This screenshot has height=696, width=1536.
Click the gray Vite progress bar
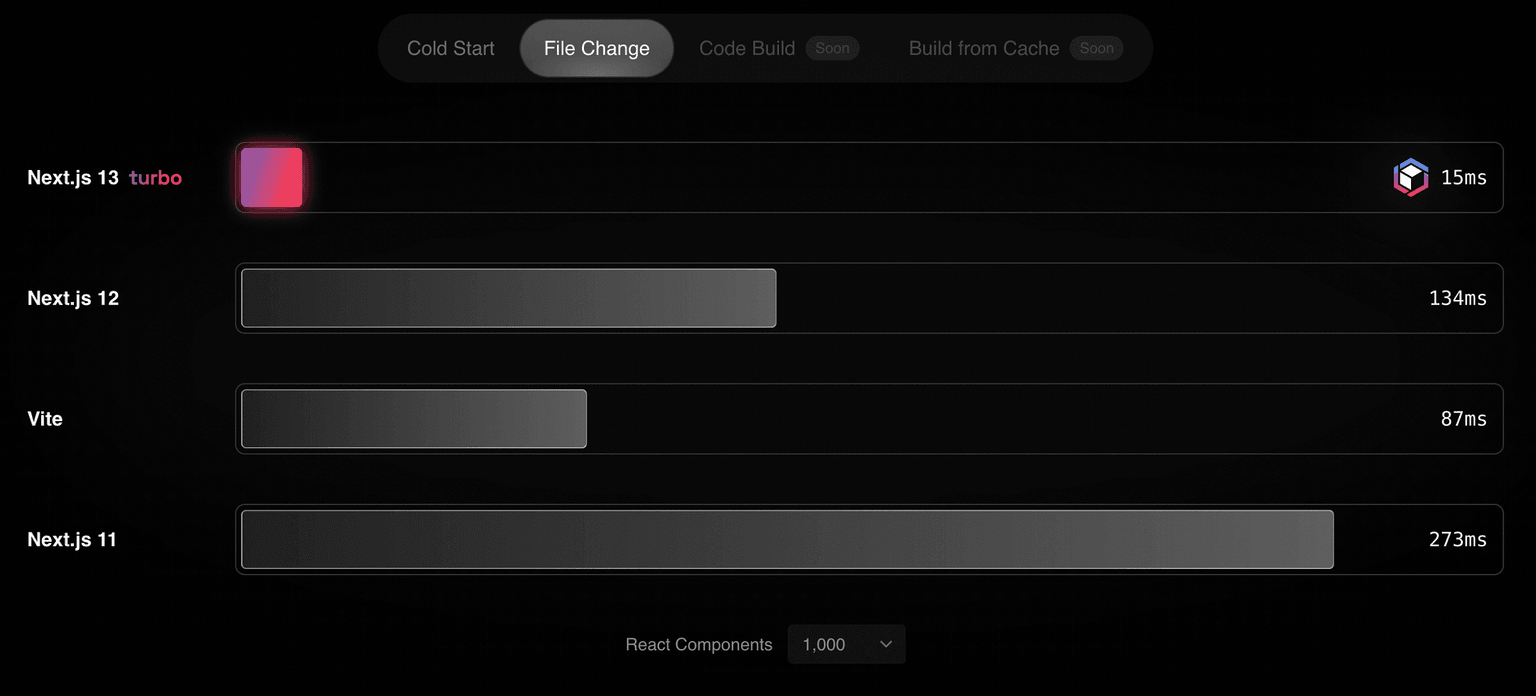point(414,419)
